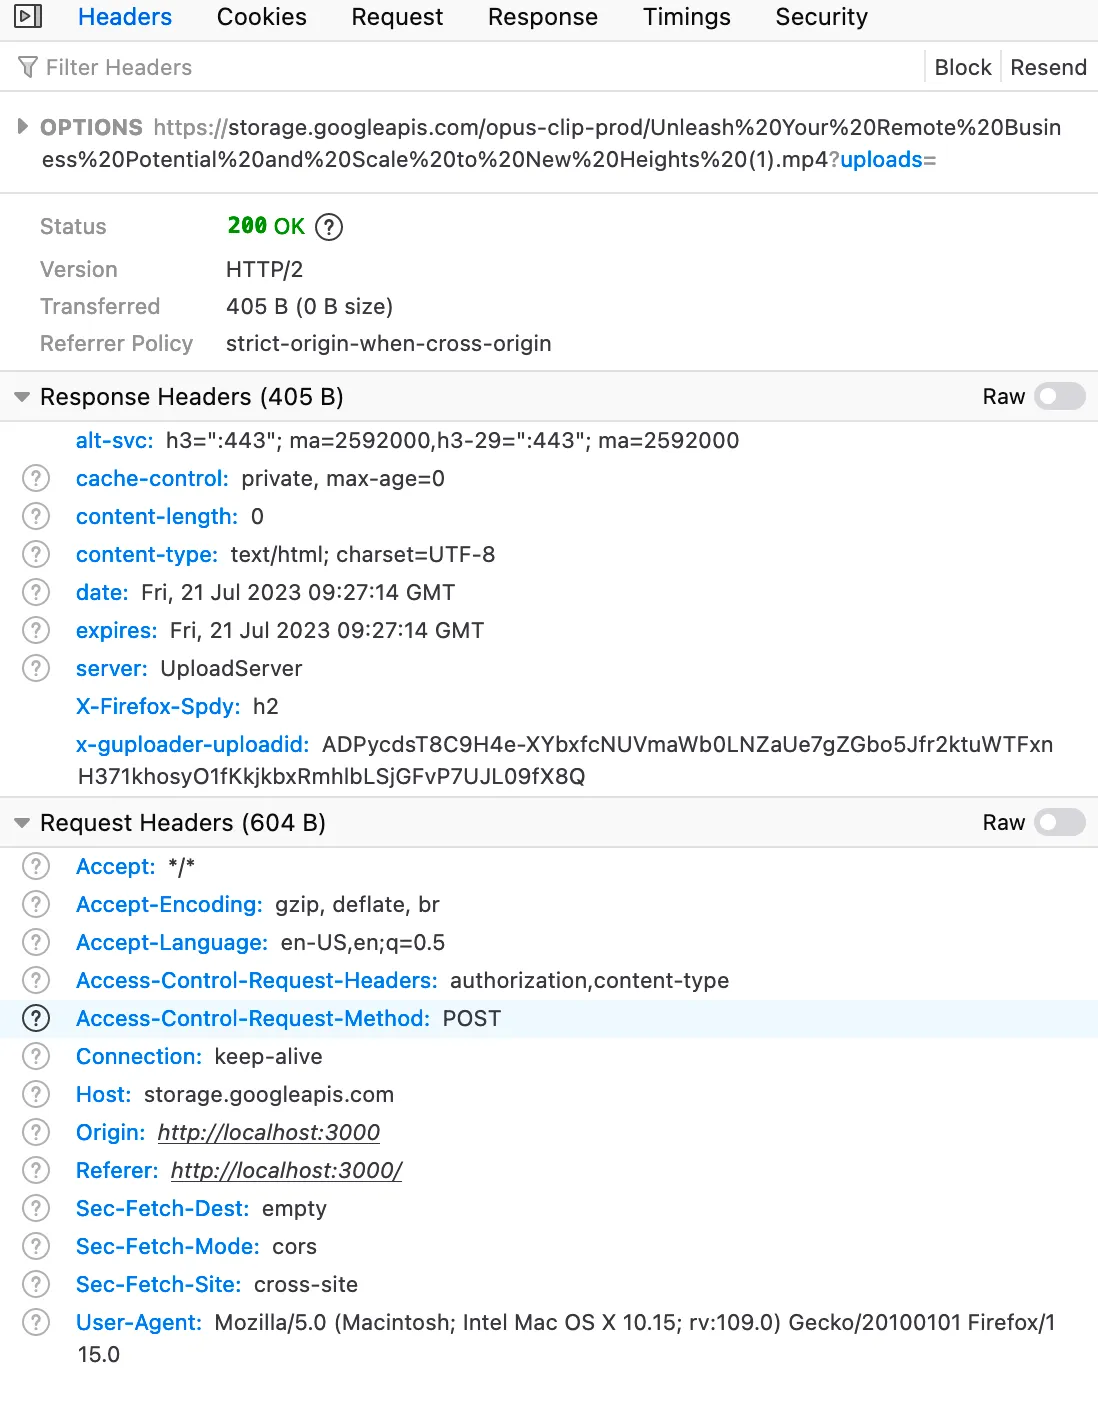Image resolution: width=1098 pixels, height=1414 pixels.
Task: Click help icon next to Origin header
Action: (36, 1133)
